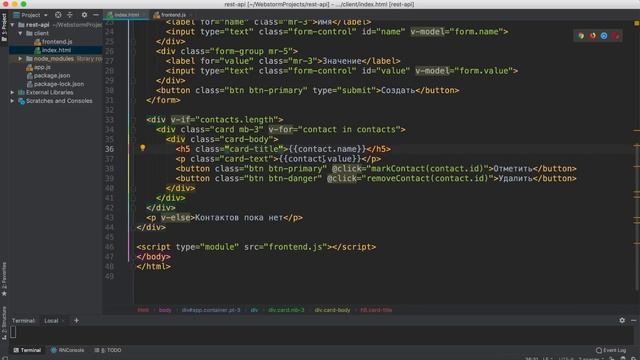
Task: Open the TODO tool window
Action: (108, 350)
